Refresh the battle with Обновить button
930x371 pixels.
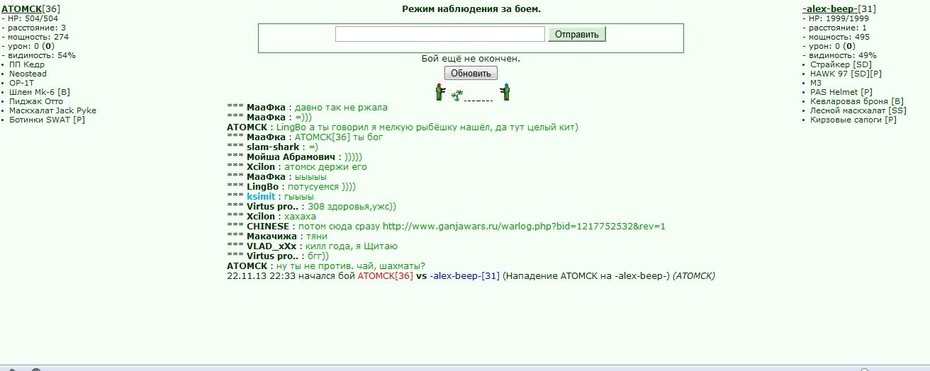pos(471,73)
